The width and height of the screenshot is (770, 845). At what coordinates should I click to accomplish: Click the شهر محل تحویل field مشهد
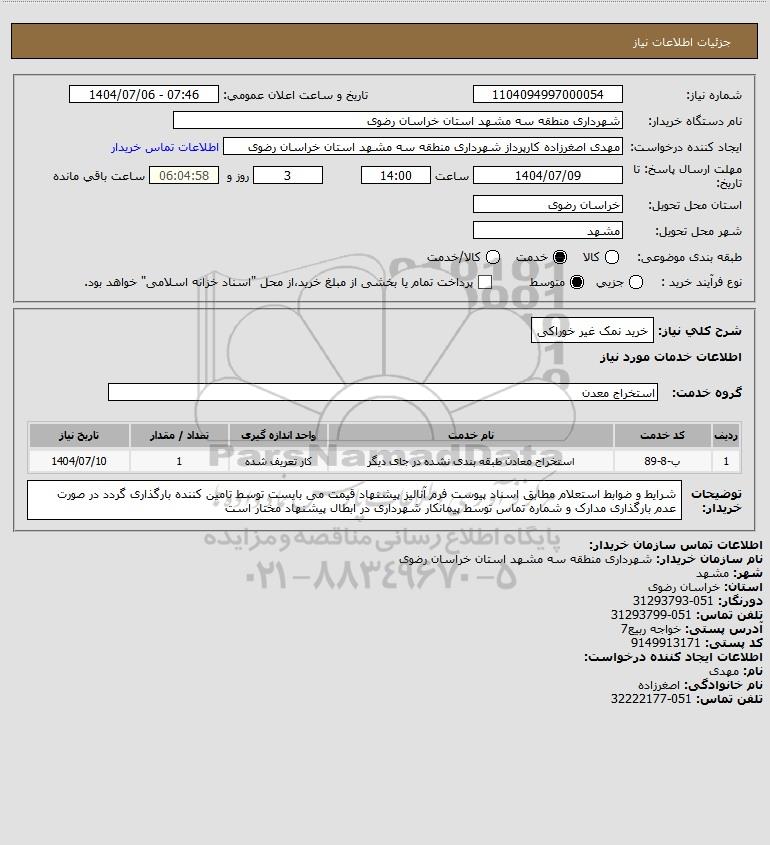547,230
